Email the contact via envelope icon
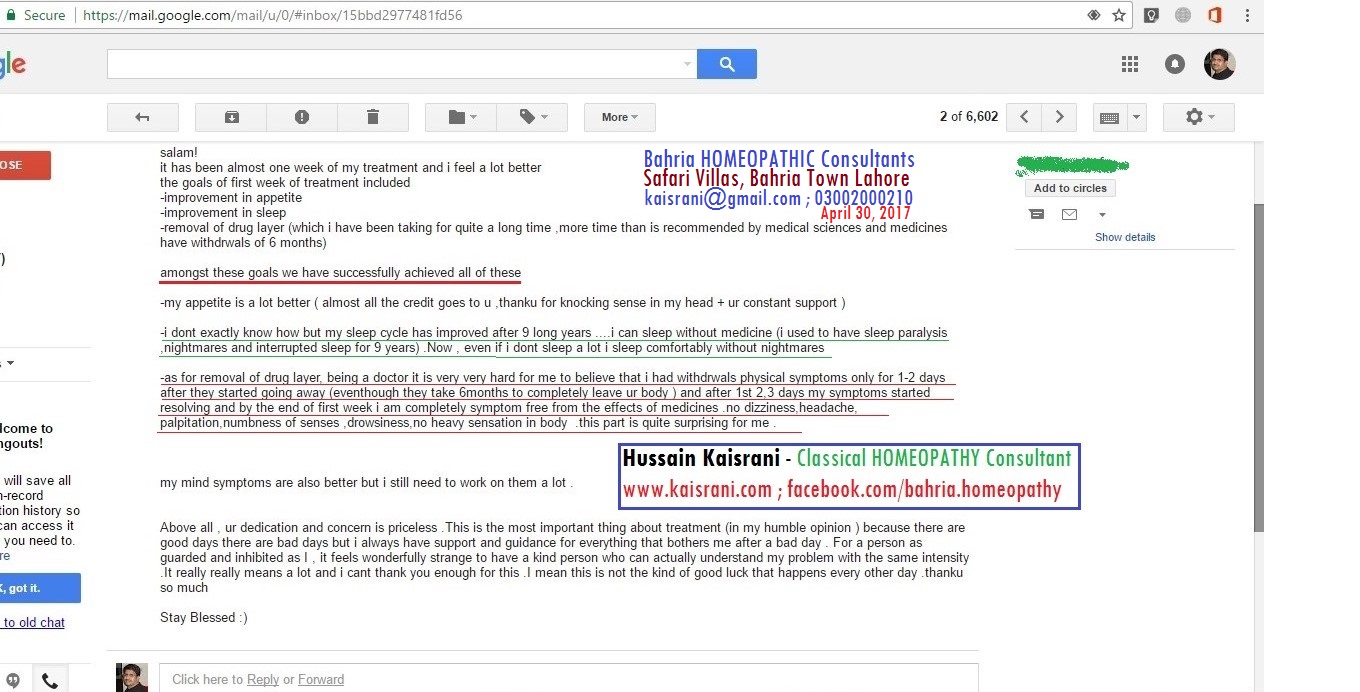This screenshot has width=1360, height=692. click(x=1069, y=214)
